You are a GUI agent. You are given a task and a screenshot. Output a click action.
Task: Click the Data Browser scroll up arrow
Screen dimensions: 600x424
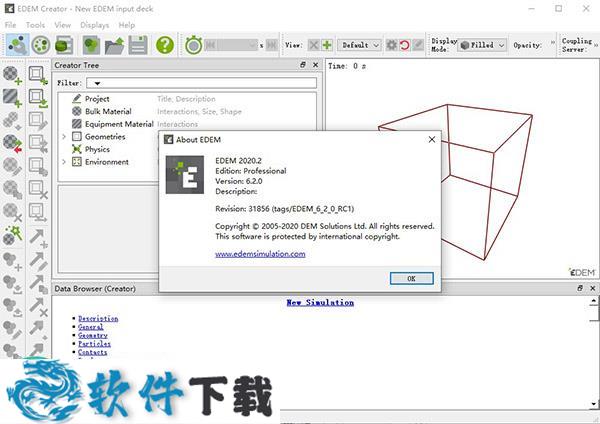(593, 301)
